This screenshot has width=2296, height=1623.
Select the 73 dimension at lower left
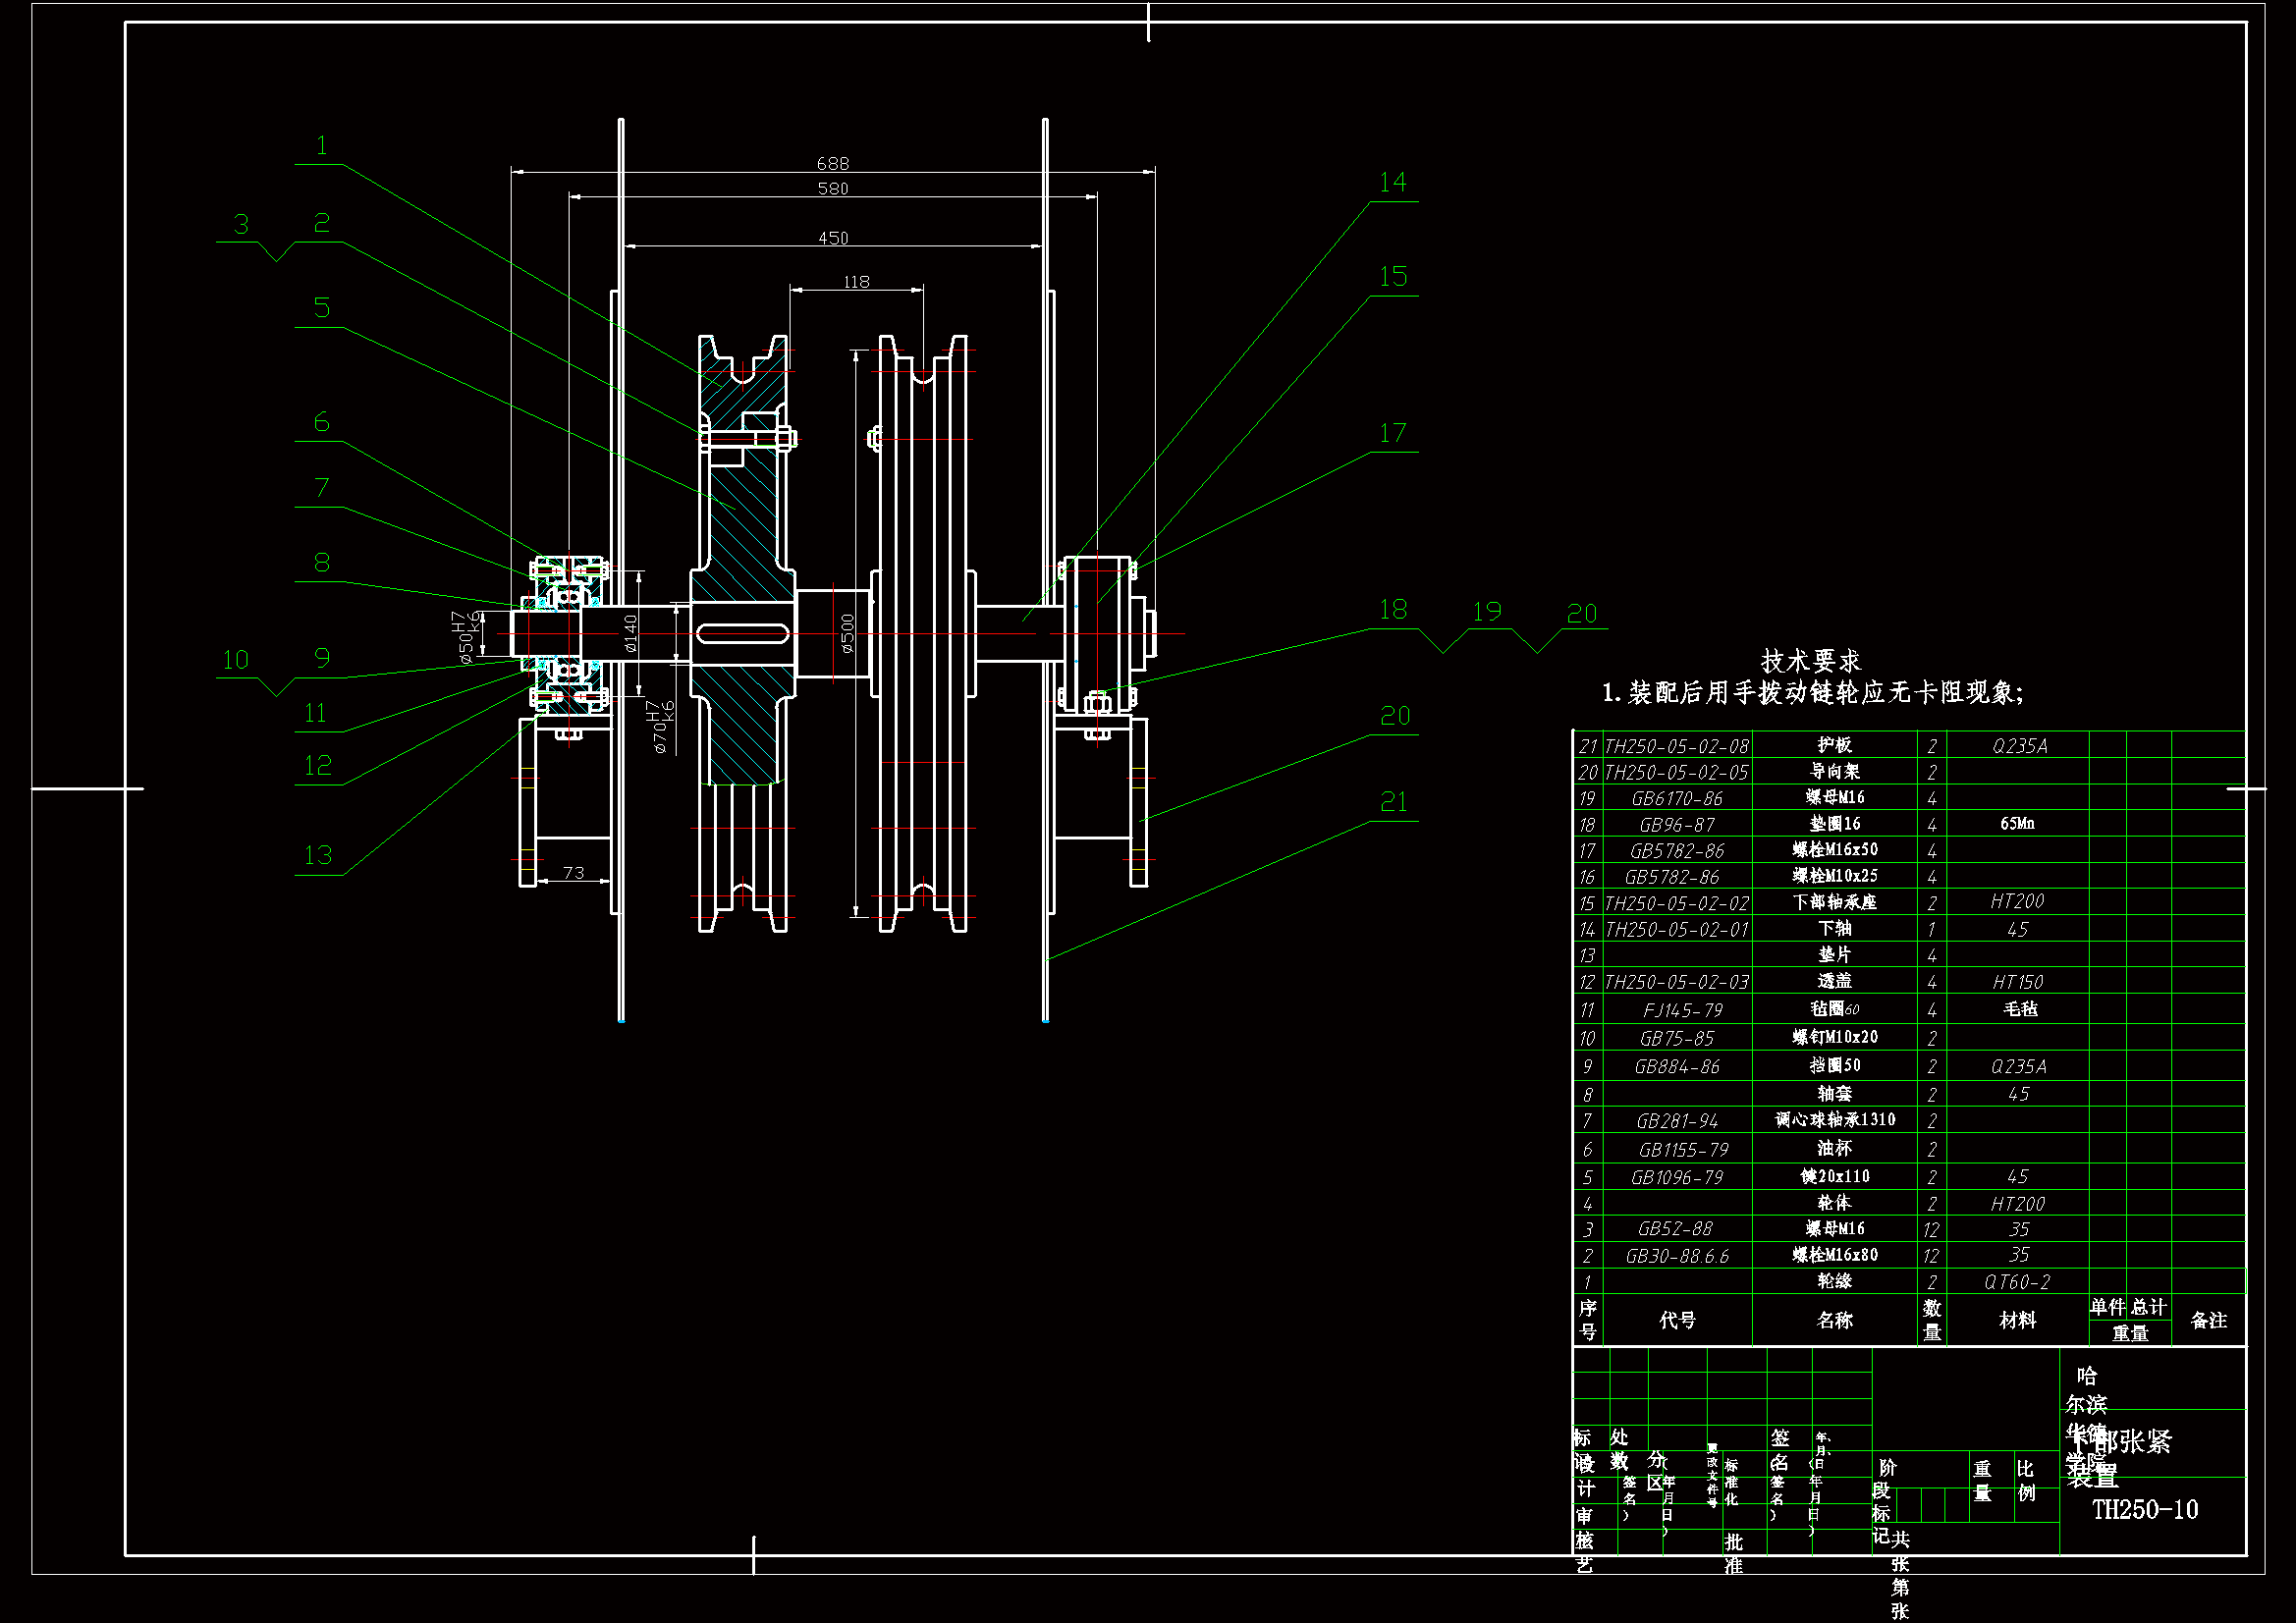click(x=573, y=873)
